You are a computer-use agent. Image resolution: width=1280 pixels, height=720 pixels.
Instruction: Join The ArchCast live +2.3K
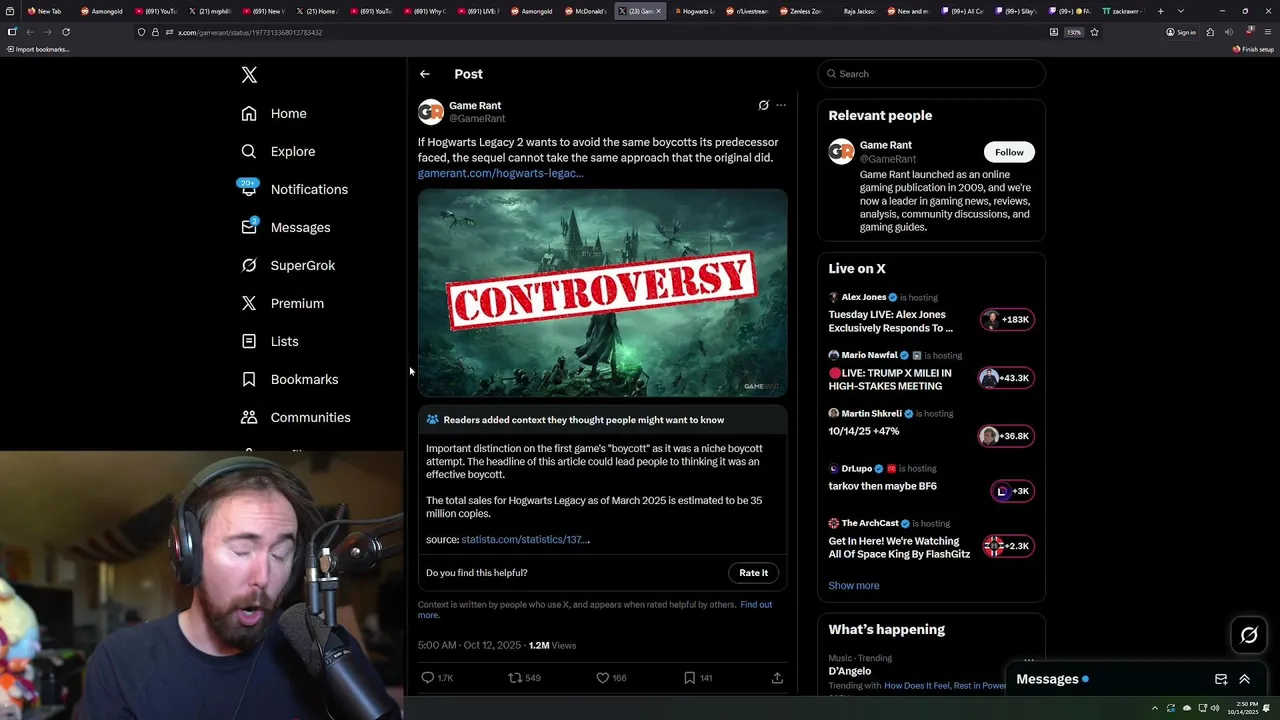tap(1009, 546)
